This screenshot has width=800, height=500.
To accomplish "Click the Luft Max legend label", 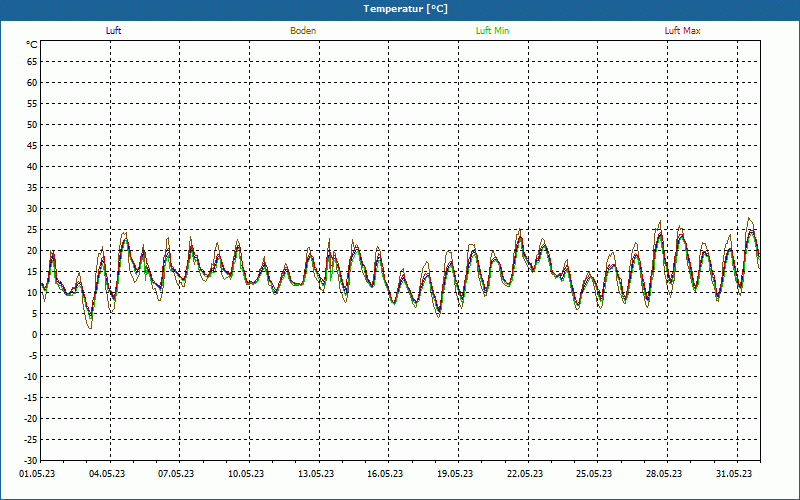I will click(x=682, y=31).
